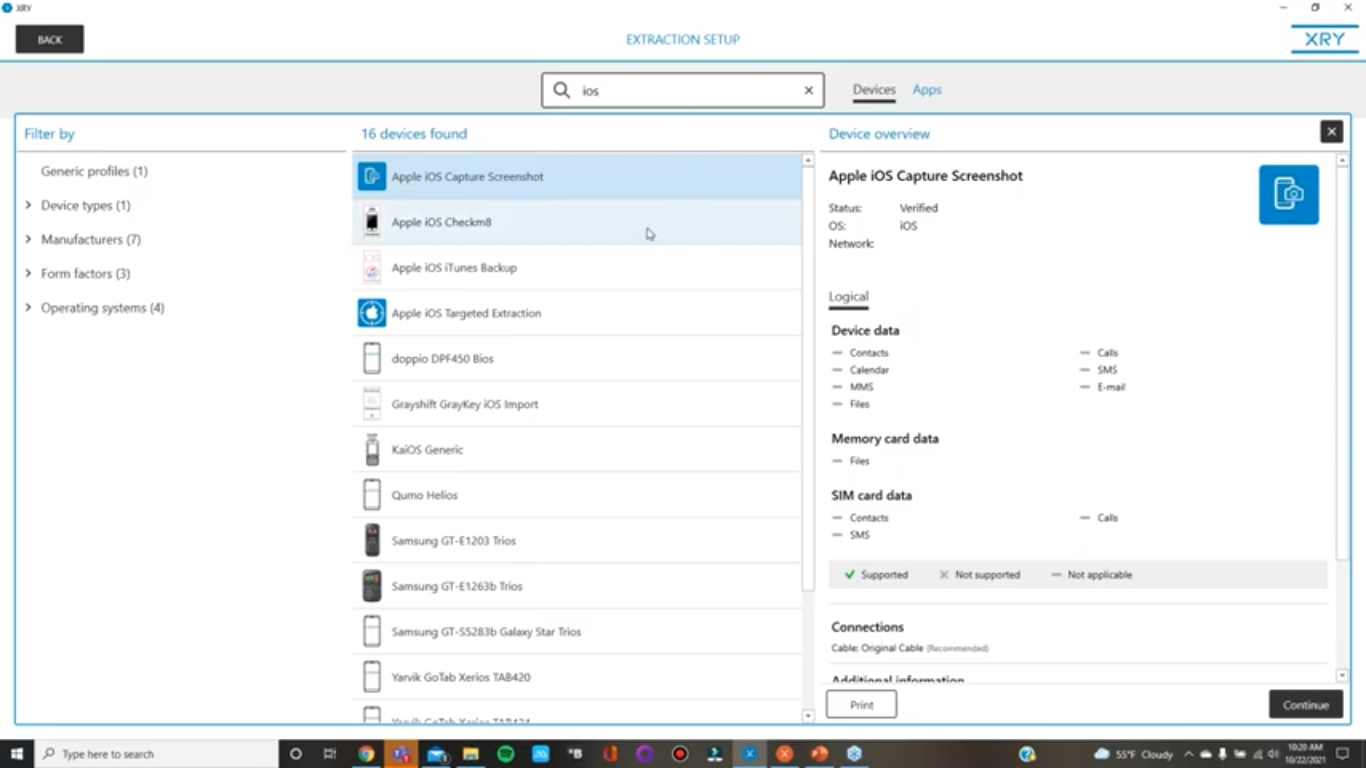Expand the Manufacturers filter
This screenshot has height=768, width=1366.
(28, 239)
